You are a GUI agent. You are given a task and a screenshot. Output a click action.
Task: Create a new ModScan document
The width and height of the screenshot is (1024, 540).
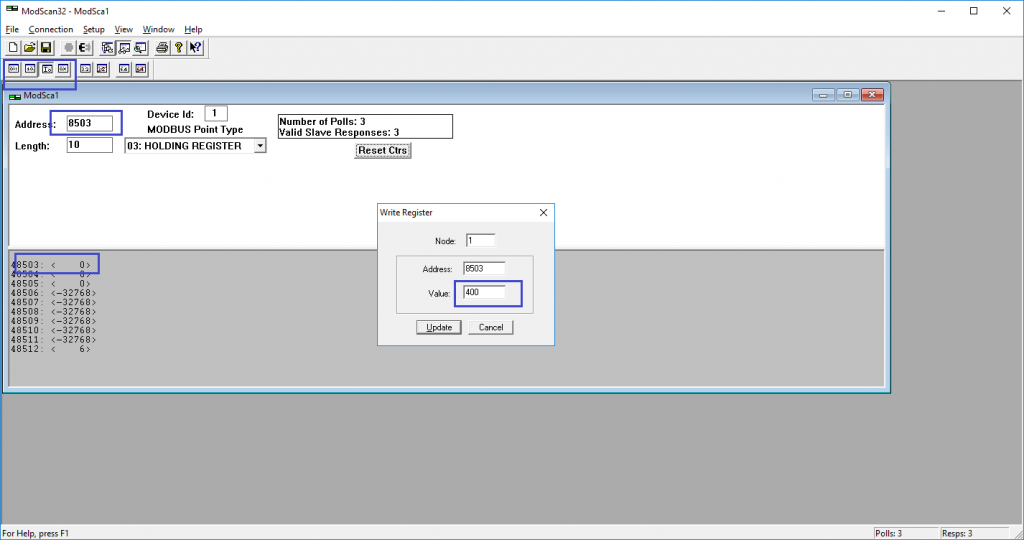(13, 48)
